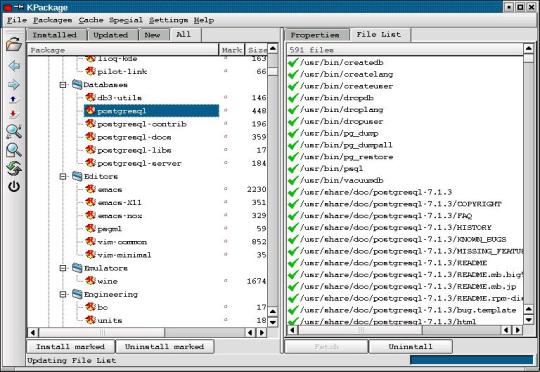Image resolution: width=540 pixels, height=372 pixels.
Task: Collapse the Engineering tree group
Action: 63,294
